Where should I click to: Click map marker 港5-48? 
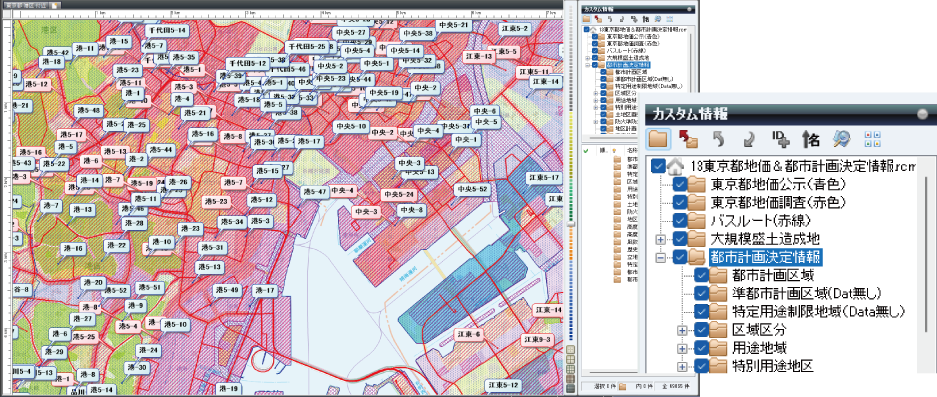tap(89, 110)
